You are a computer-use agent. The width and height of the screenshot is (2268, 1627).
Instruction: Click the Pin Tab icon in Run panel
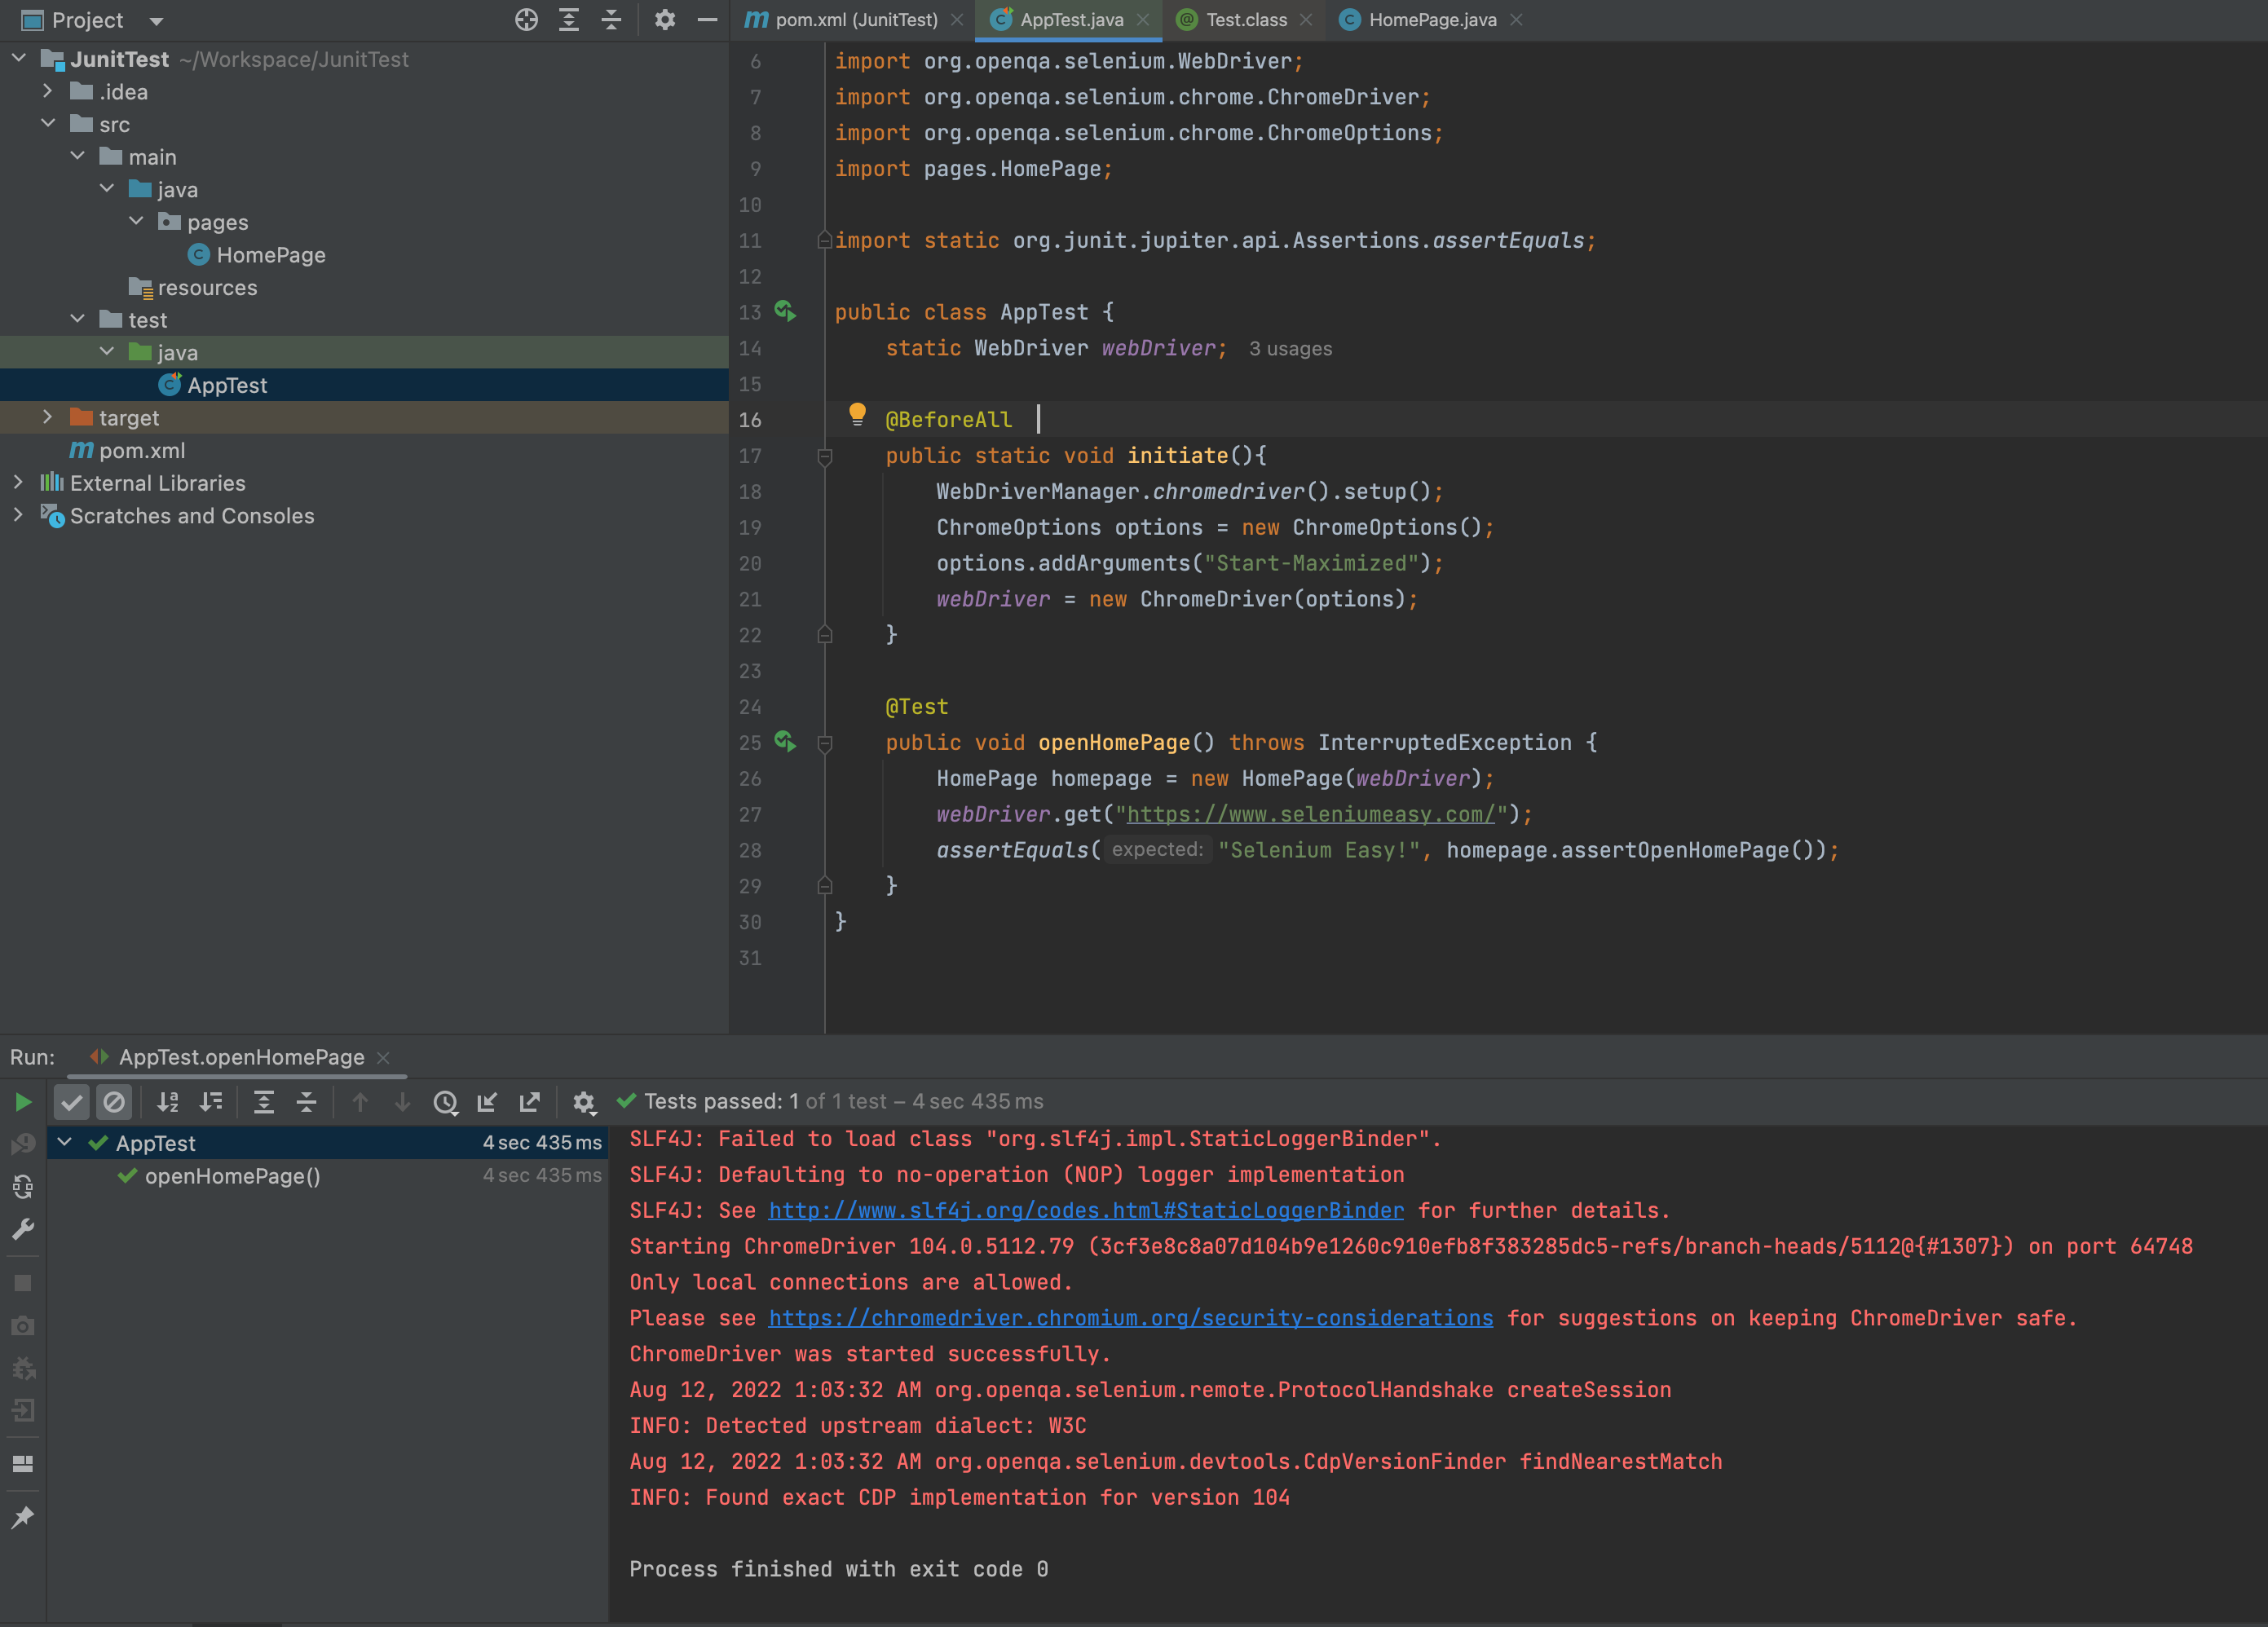[x=22, y=1517]
